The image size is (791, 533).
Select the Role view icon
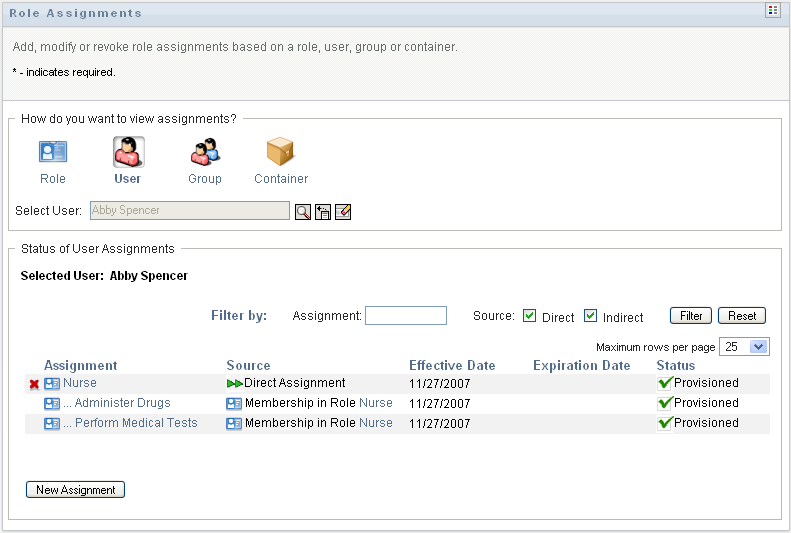point(53,152)
